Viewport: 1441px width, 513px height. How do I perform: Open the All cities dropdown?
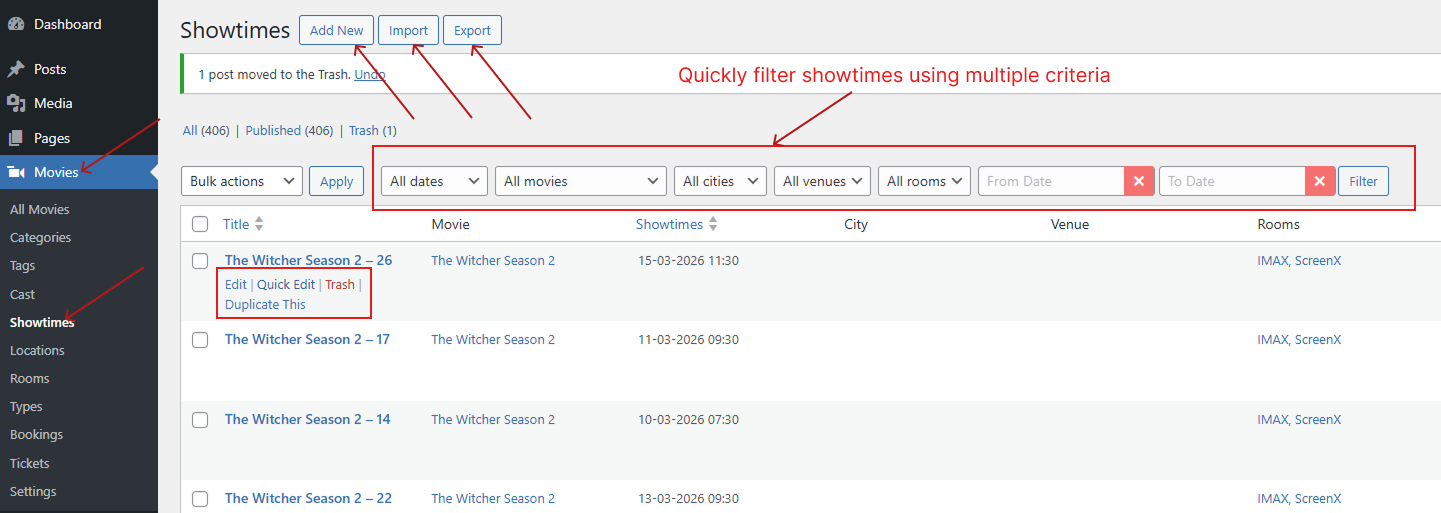point(720,181)
